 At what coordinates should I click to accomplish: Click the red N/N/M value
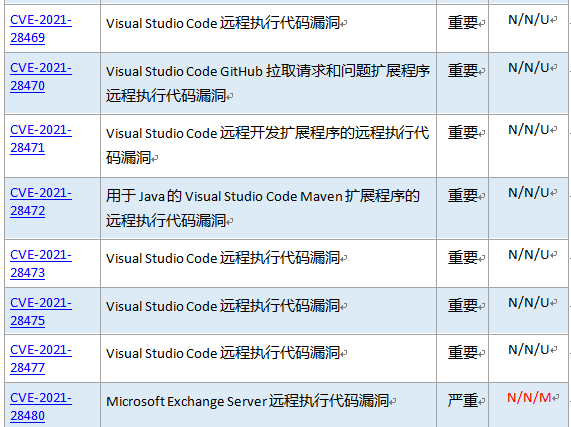click(x=529, y=398)
